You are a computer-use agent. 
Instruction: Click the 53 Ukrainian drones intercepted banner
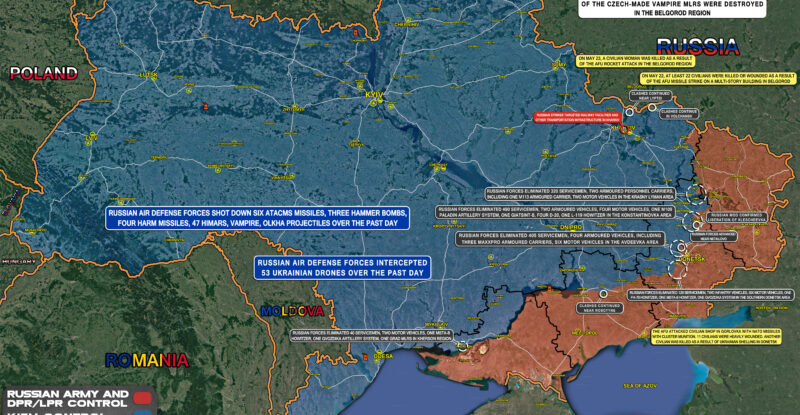[342, 266]
